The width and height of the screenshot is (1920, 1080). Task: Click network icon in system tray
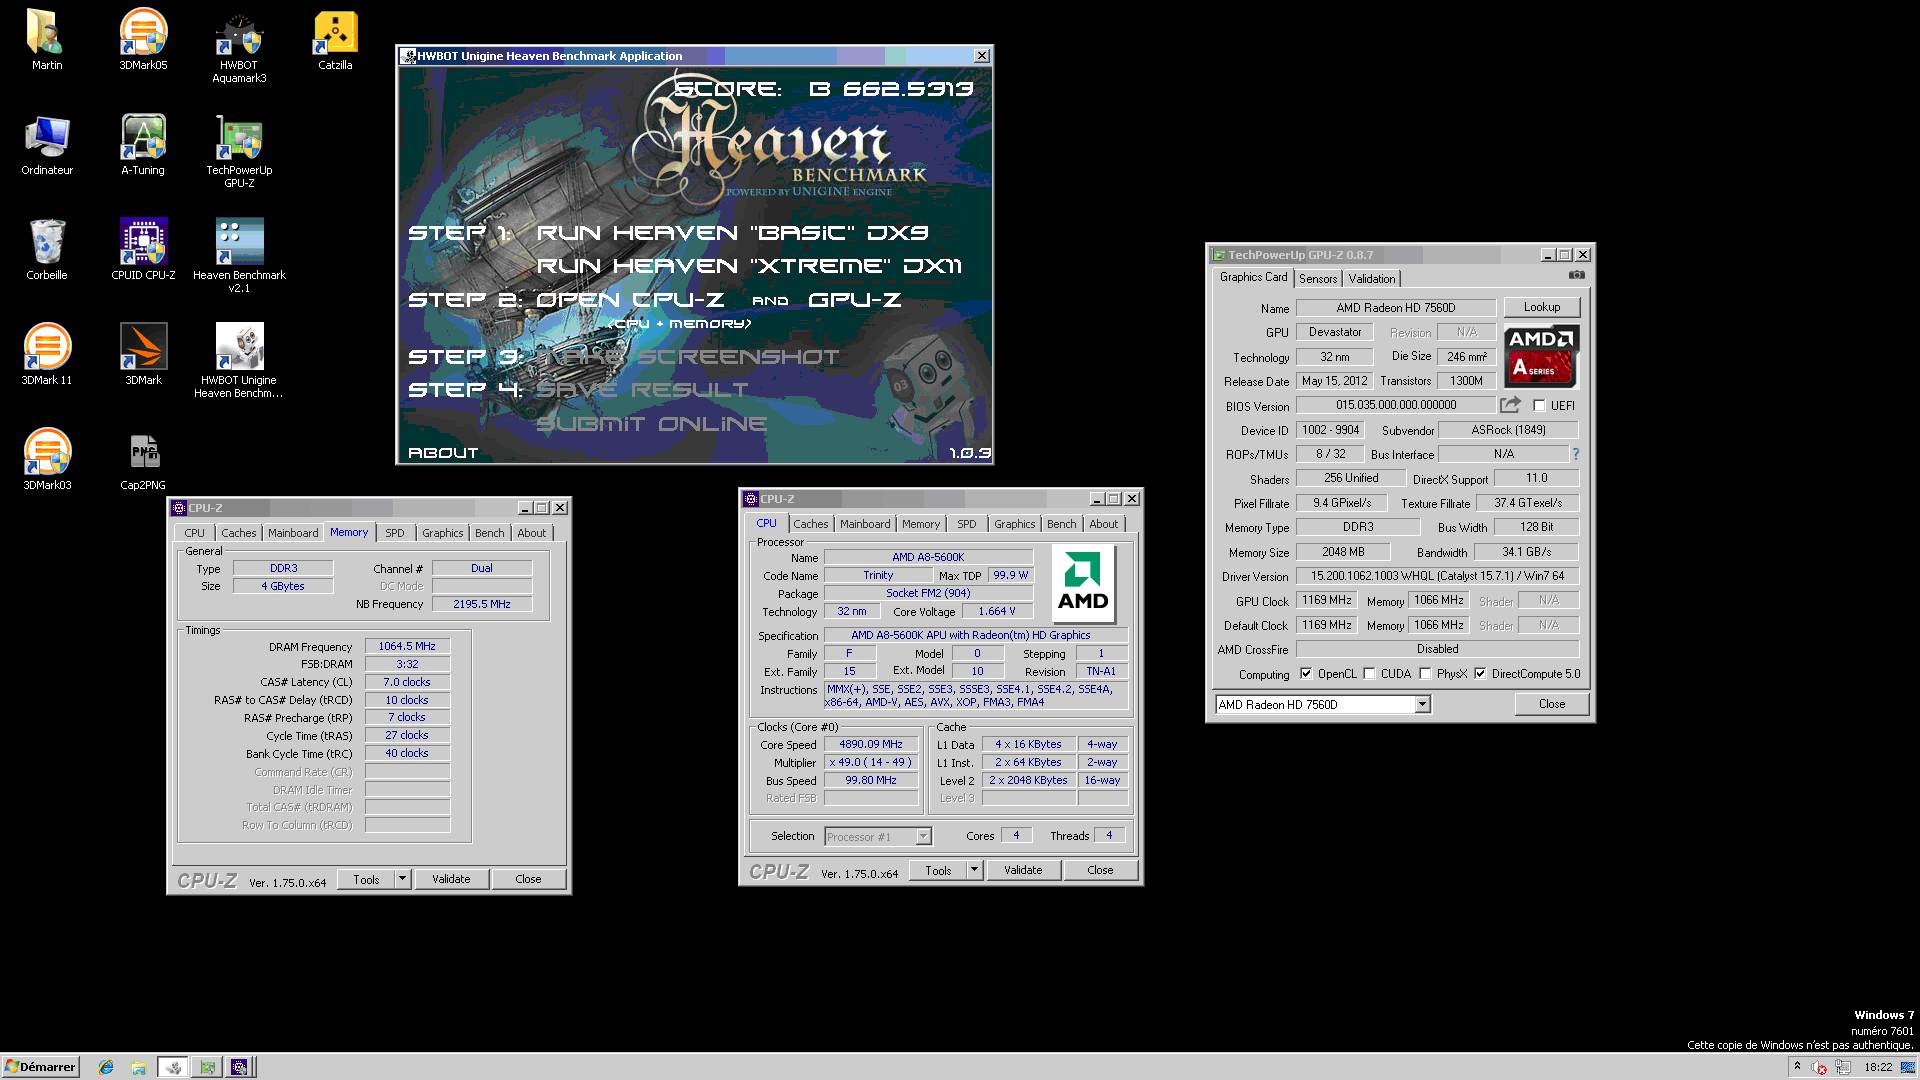(1843, 1067)
